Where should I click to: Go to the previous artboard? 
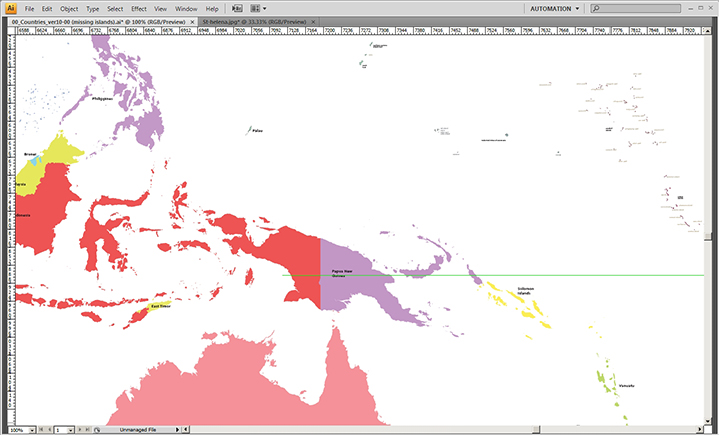[x=50, y=429]
